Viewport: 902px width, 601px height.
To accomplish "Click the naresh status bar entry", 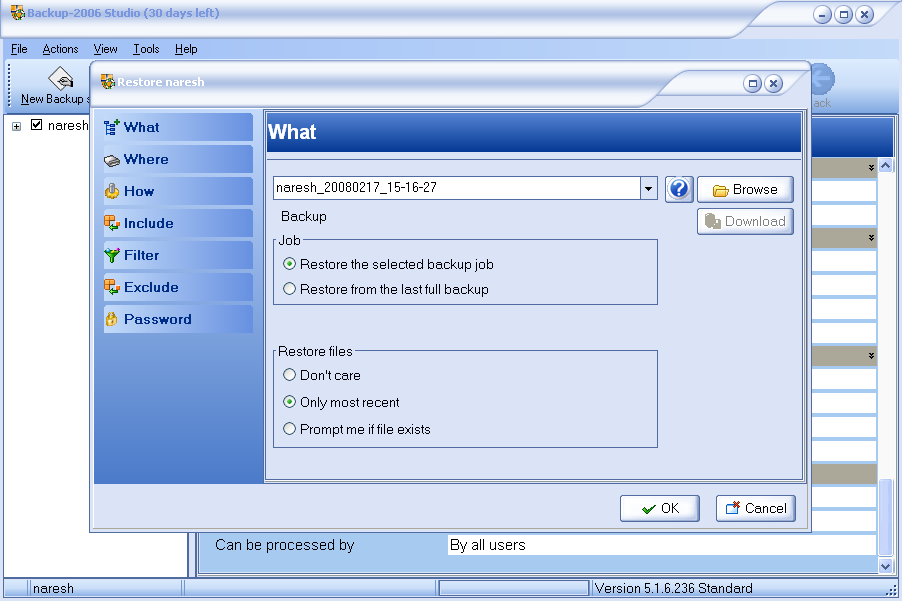I will (53, 588).
